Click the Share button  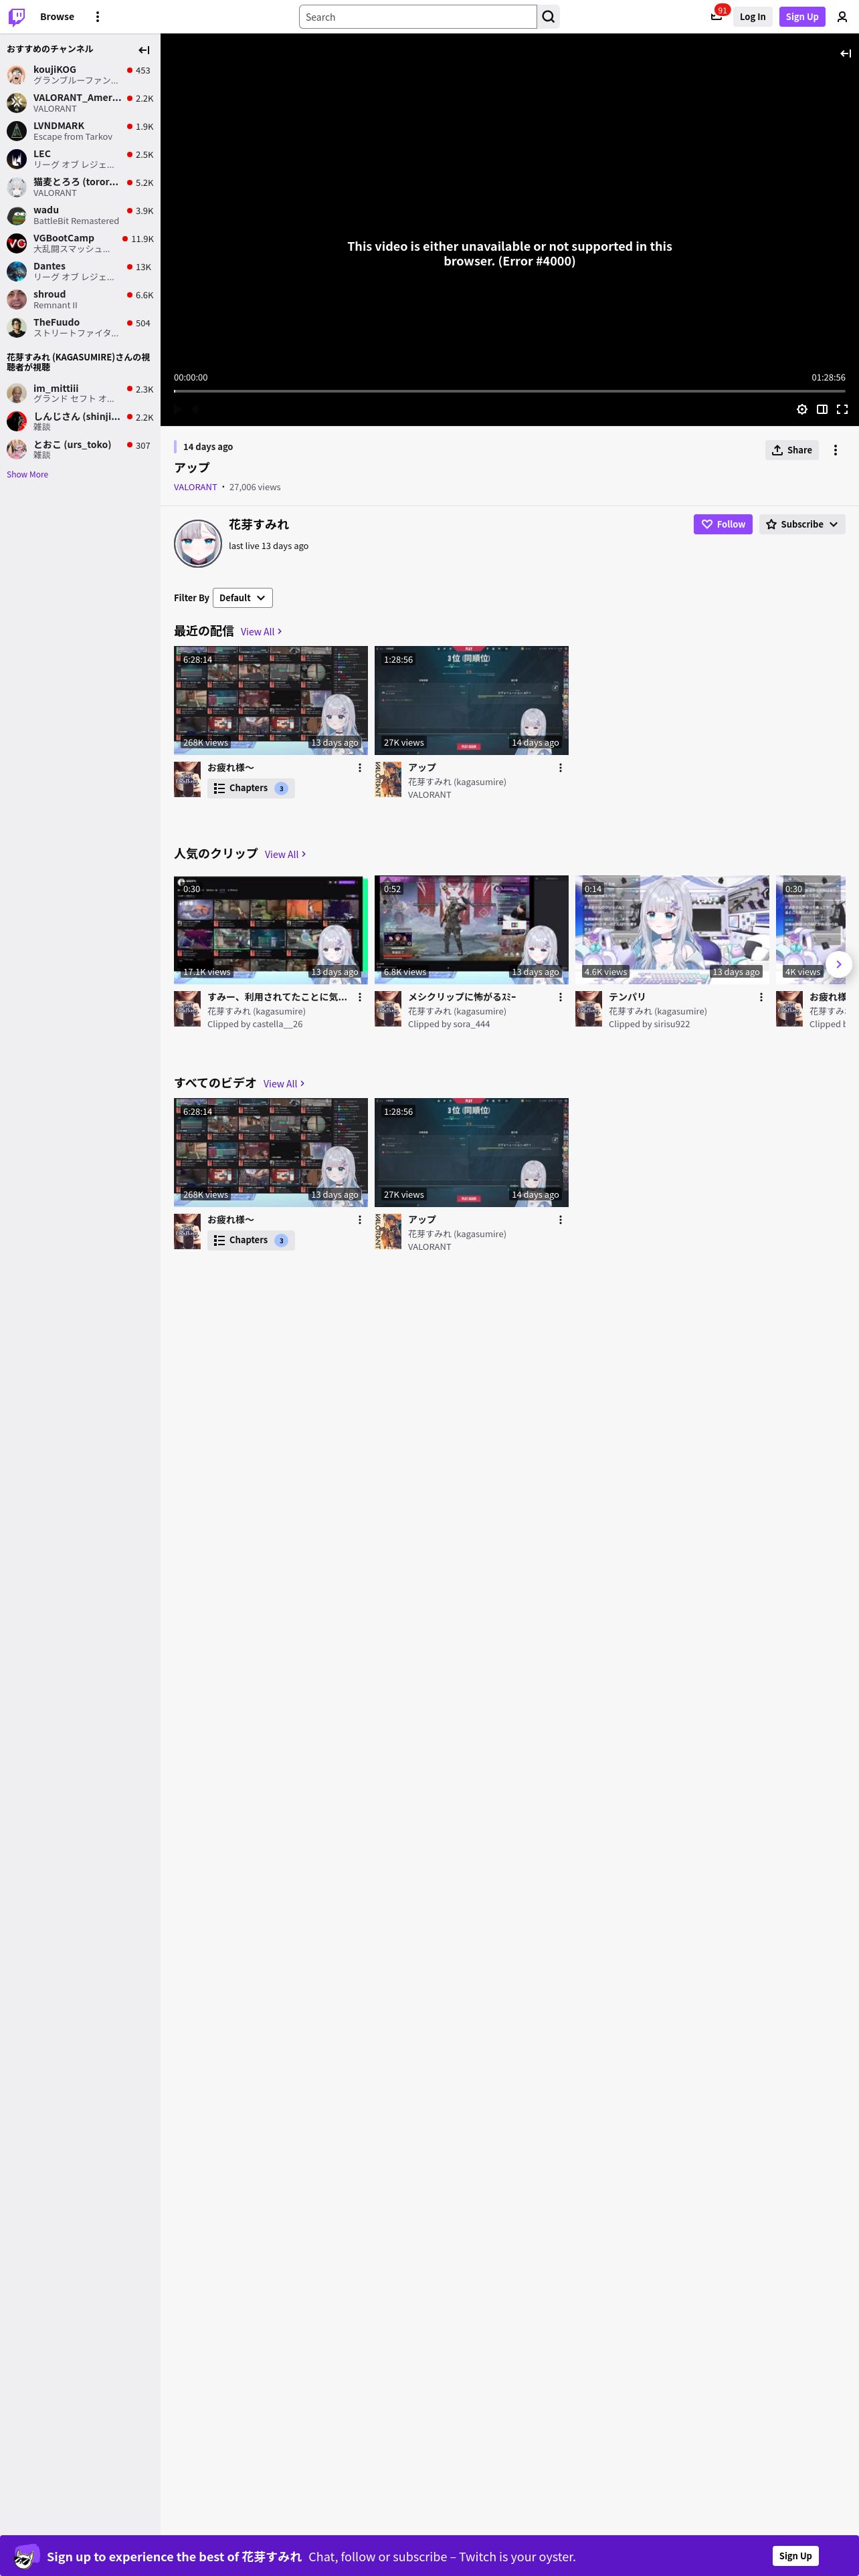pyautogui.click(x=792, y=450)
